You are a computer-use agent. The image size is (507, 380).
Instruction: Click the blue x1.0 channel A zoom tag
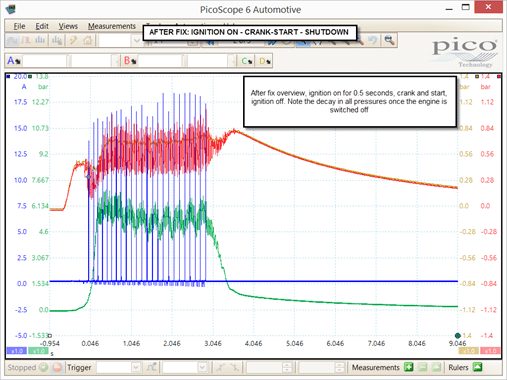tap(16, 351)
